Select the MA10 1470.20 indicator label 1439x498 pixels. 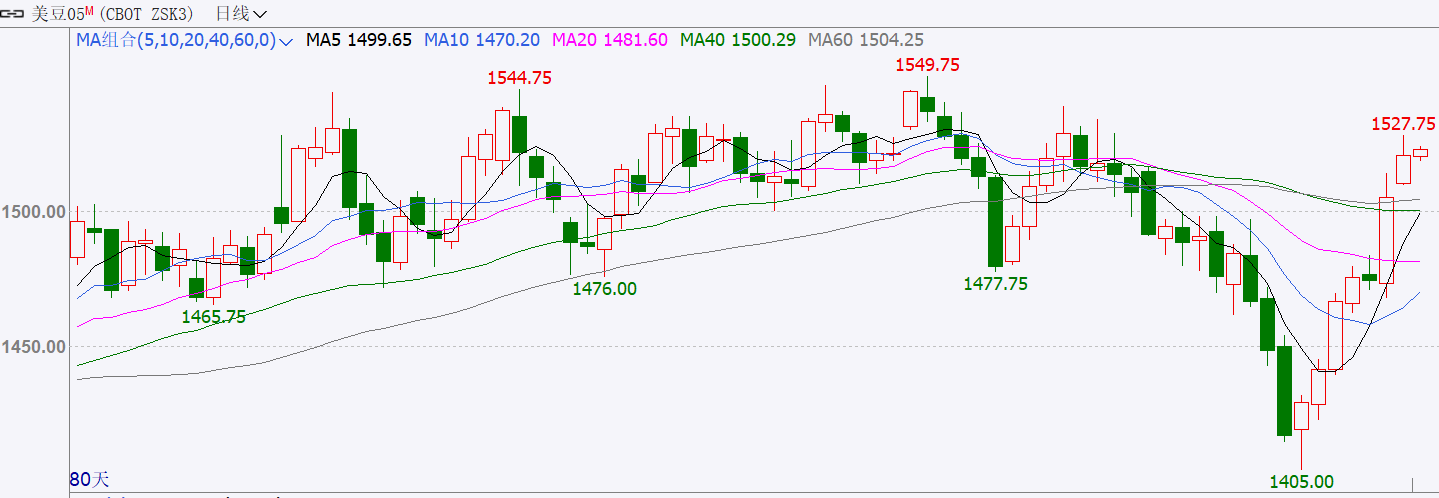(482, 41)
